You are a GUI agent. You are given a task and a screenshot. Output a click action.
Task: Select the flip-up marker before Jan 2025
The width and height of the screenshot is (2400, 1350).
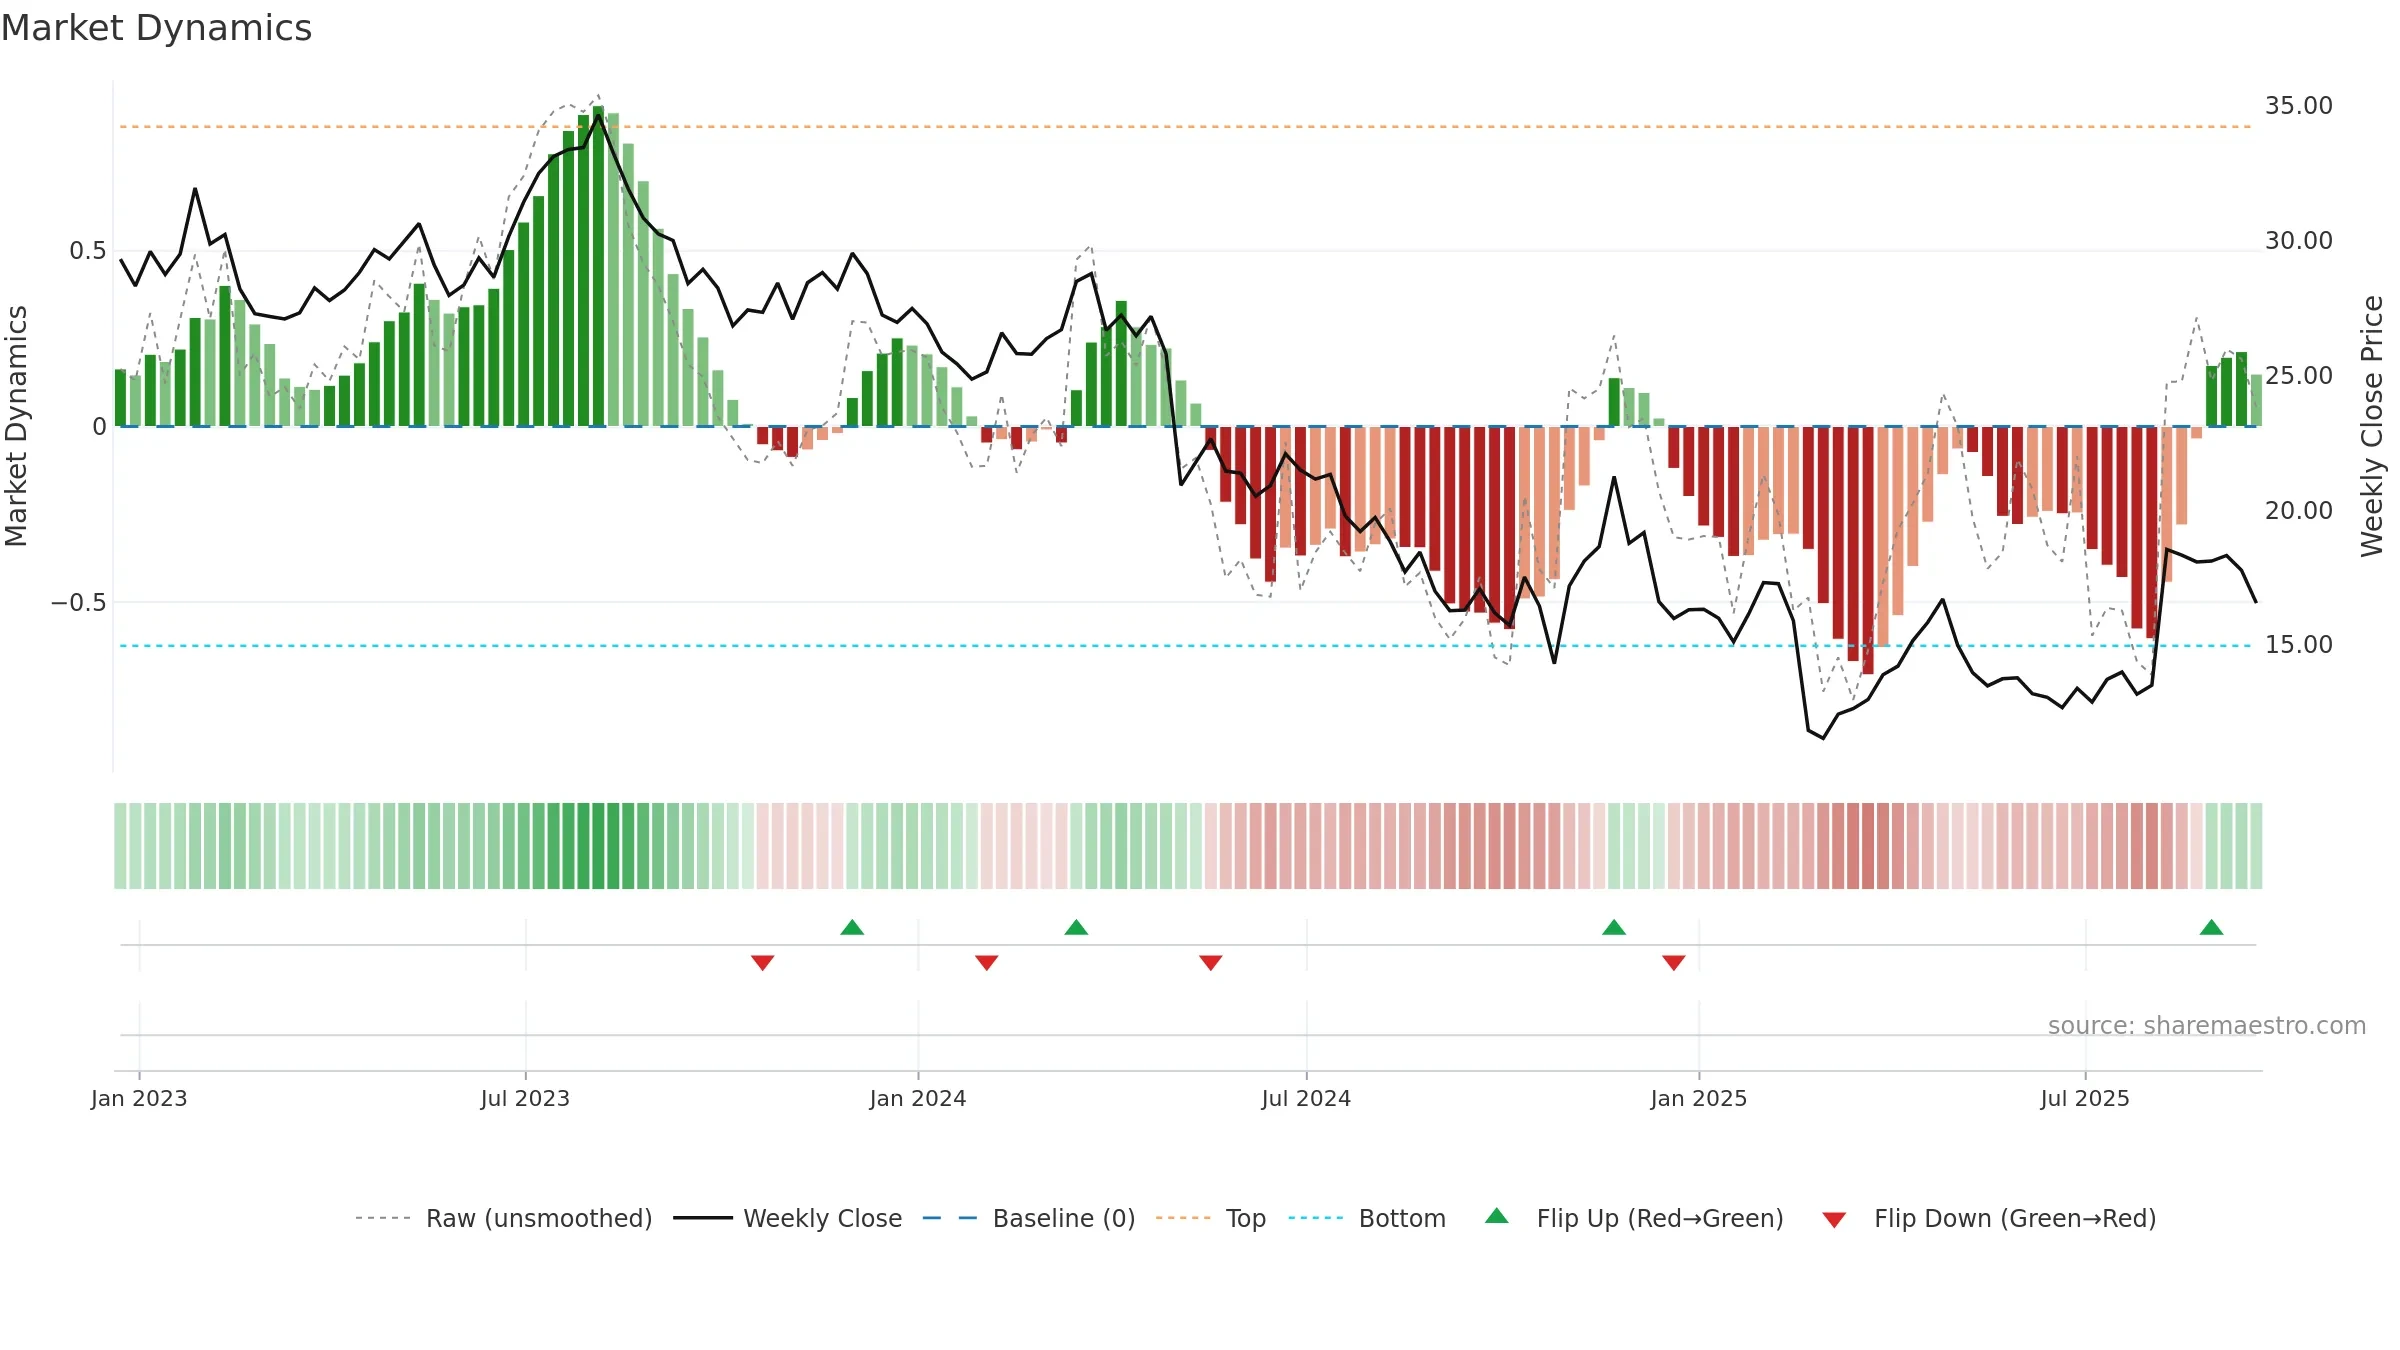point(1614,927)
